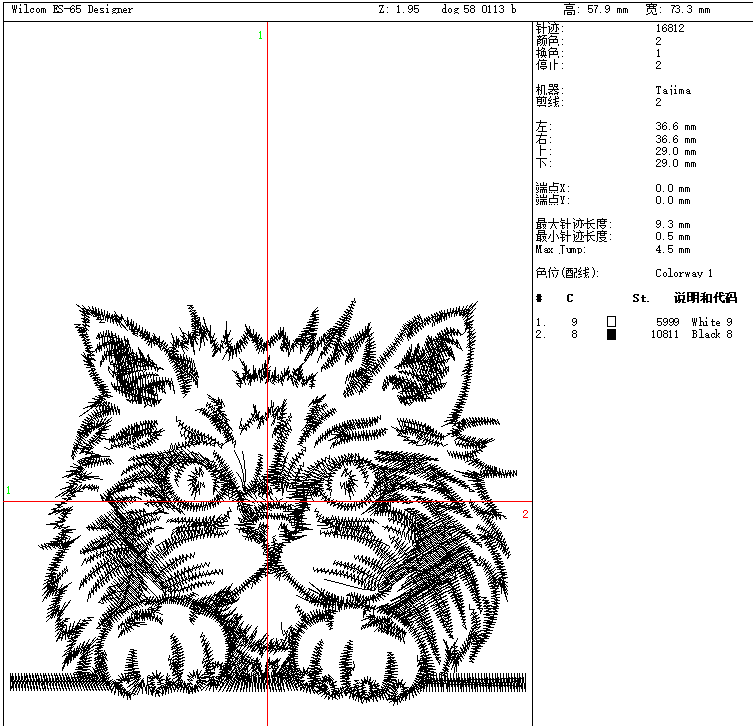
Task: Click the cat's nose in the design
Action: [267, 527]
